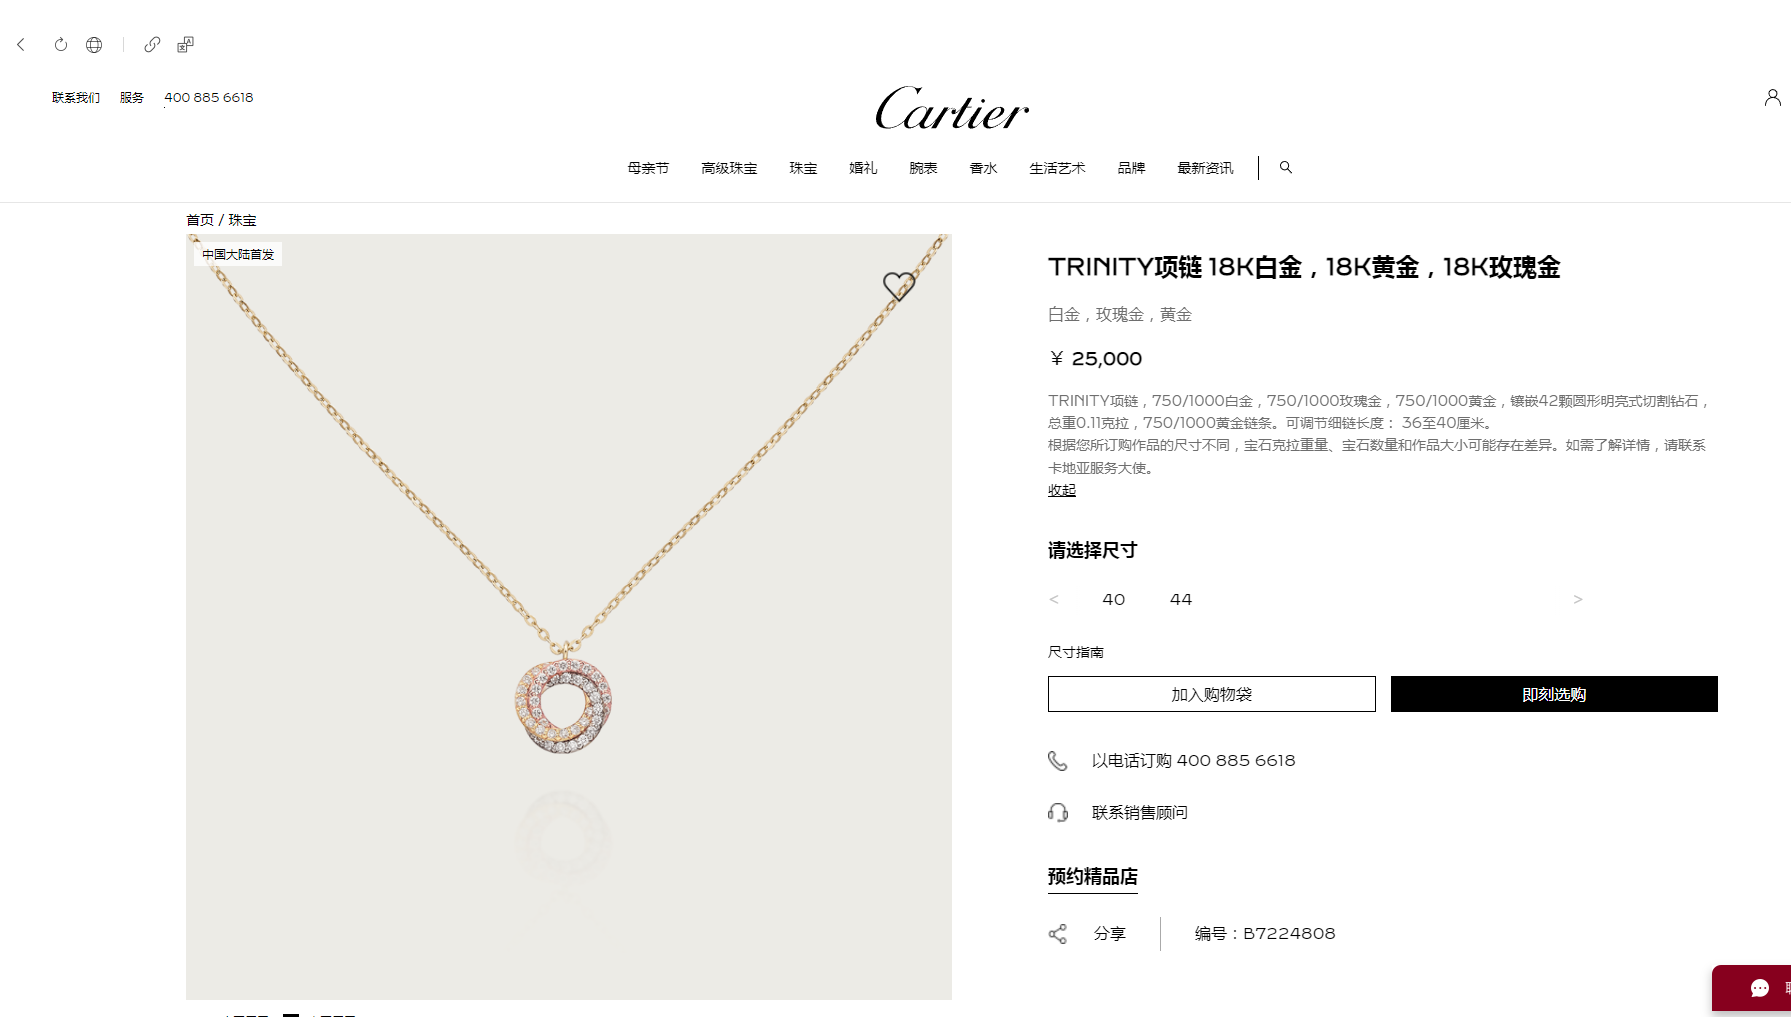Add necklace to wishlist heart icon
This screenshot has height=1017, width=1791.
click(x=899, y=286)
